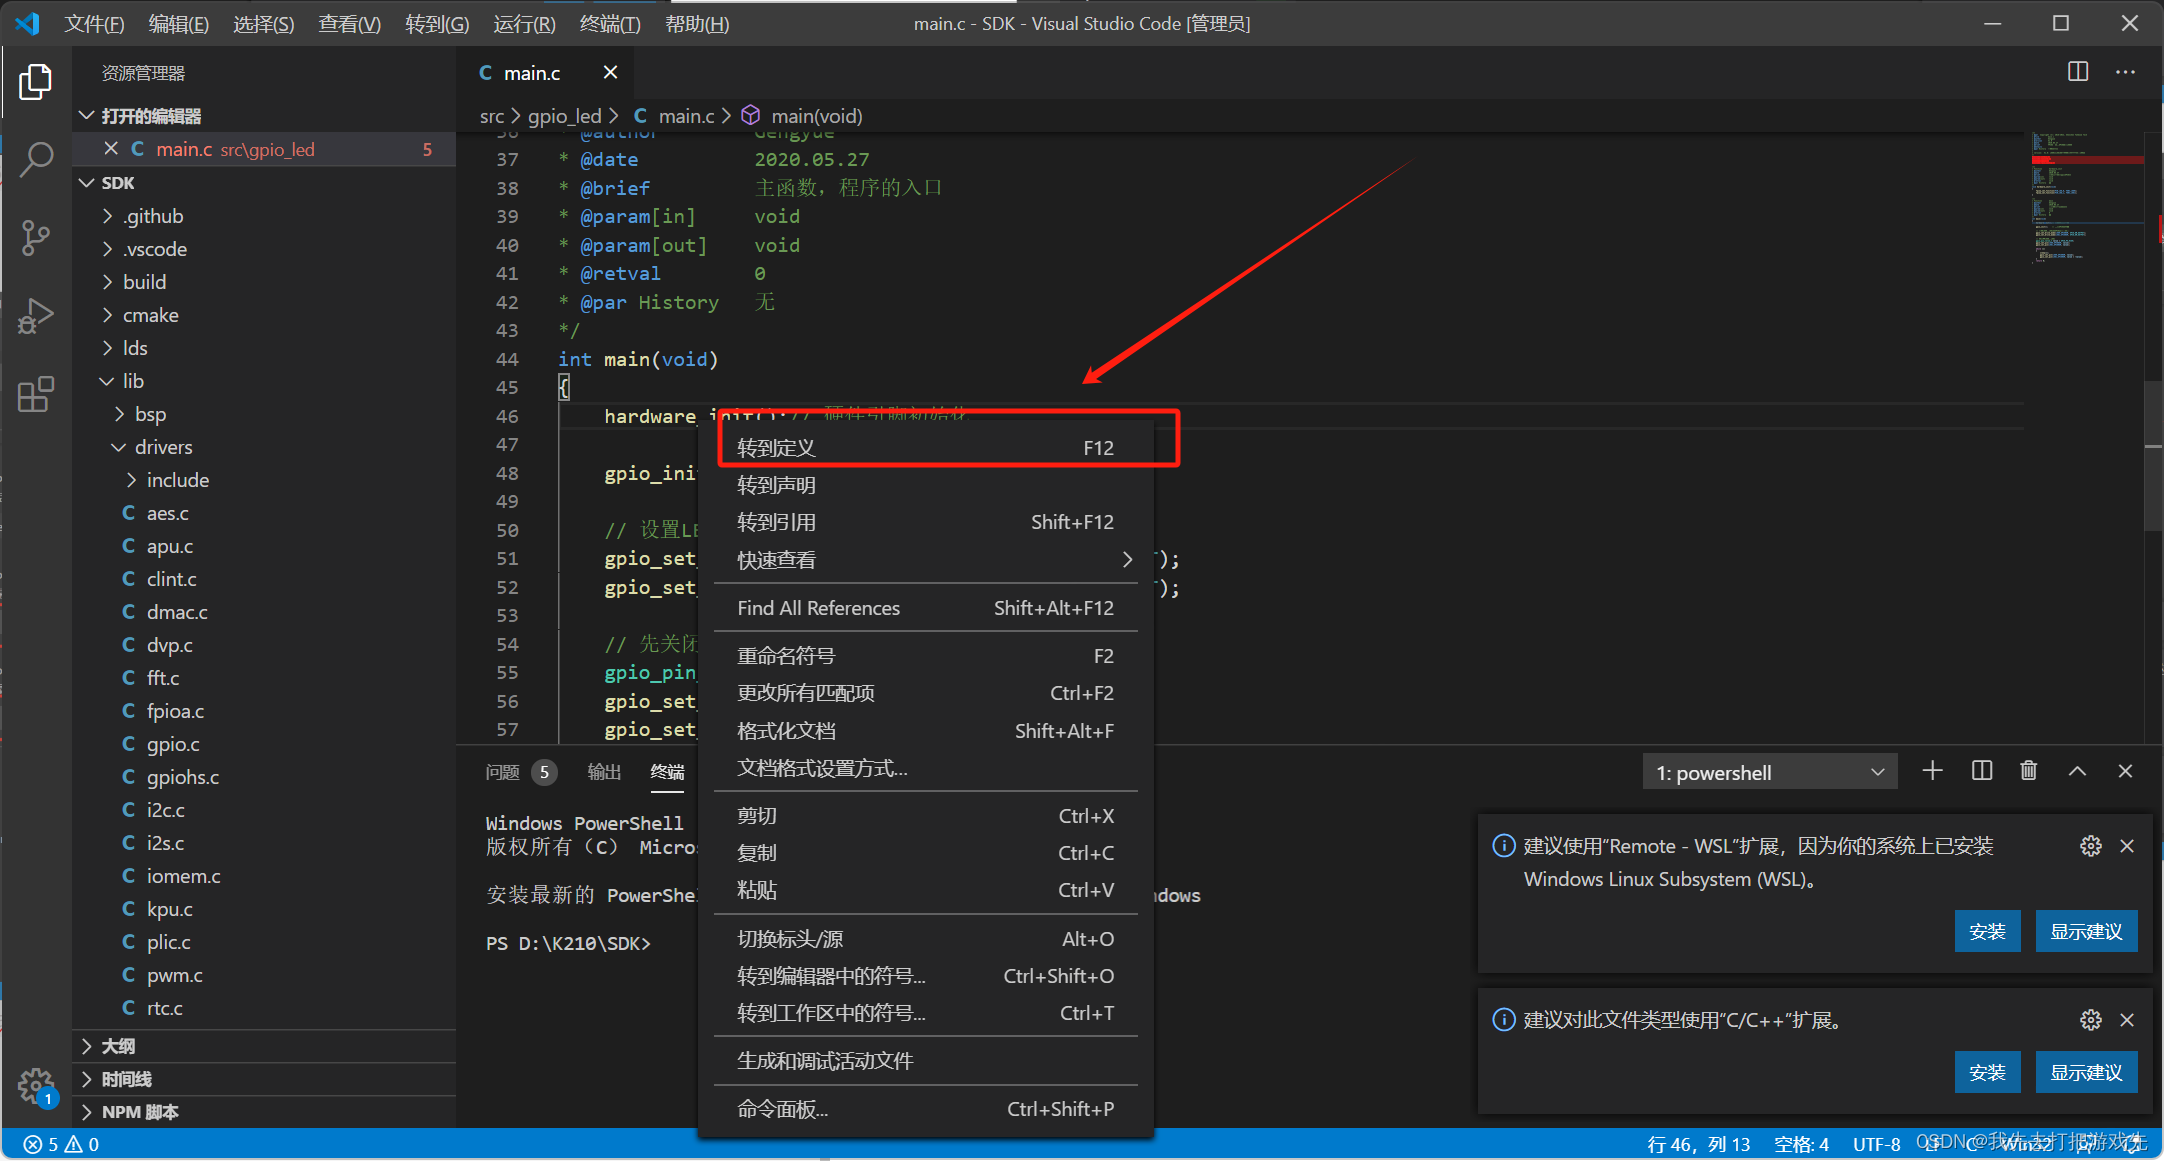The image size is (2164, 1161).
Task: Open the Manage gear in activity bar
Action: coord(36,1086)
